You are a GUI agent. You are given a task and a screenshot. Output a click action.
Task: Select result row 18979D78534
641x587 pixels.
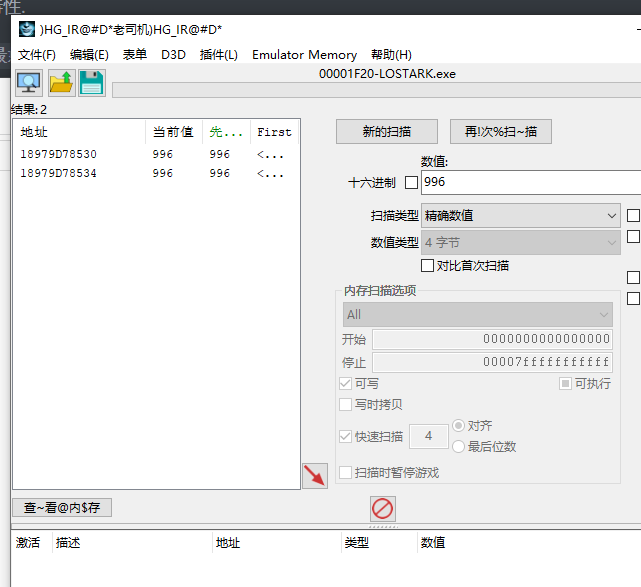[156, 173]
